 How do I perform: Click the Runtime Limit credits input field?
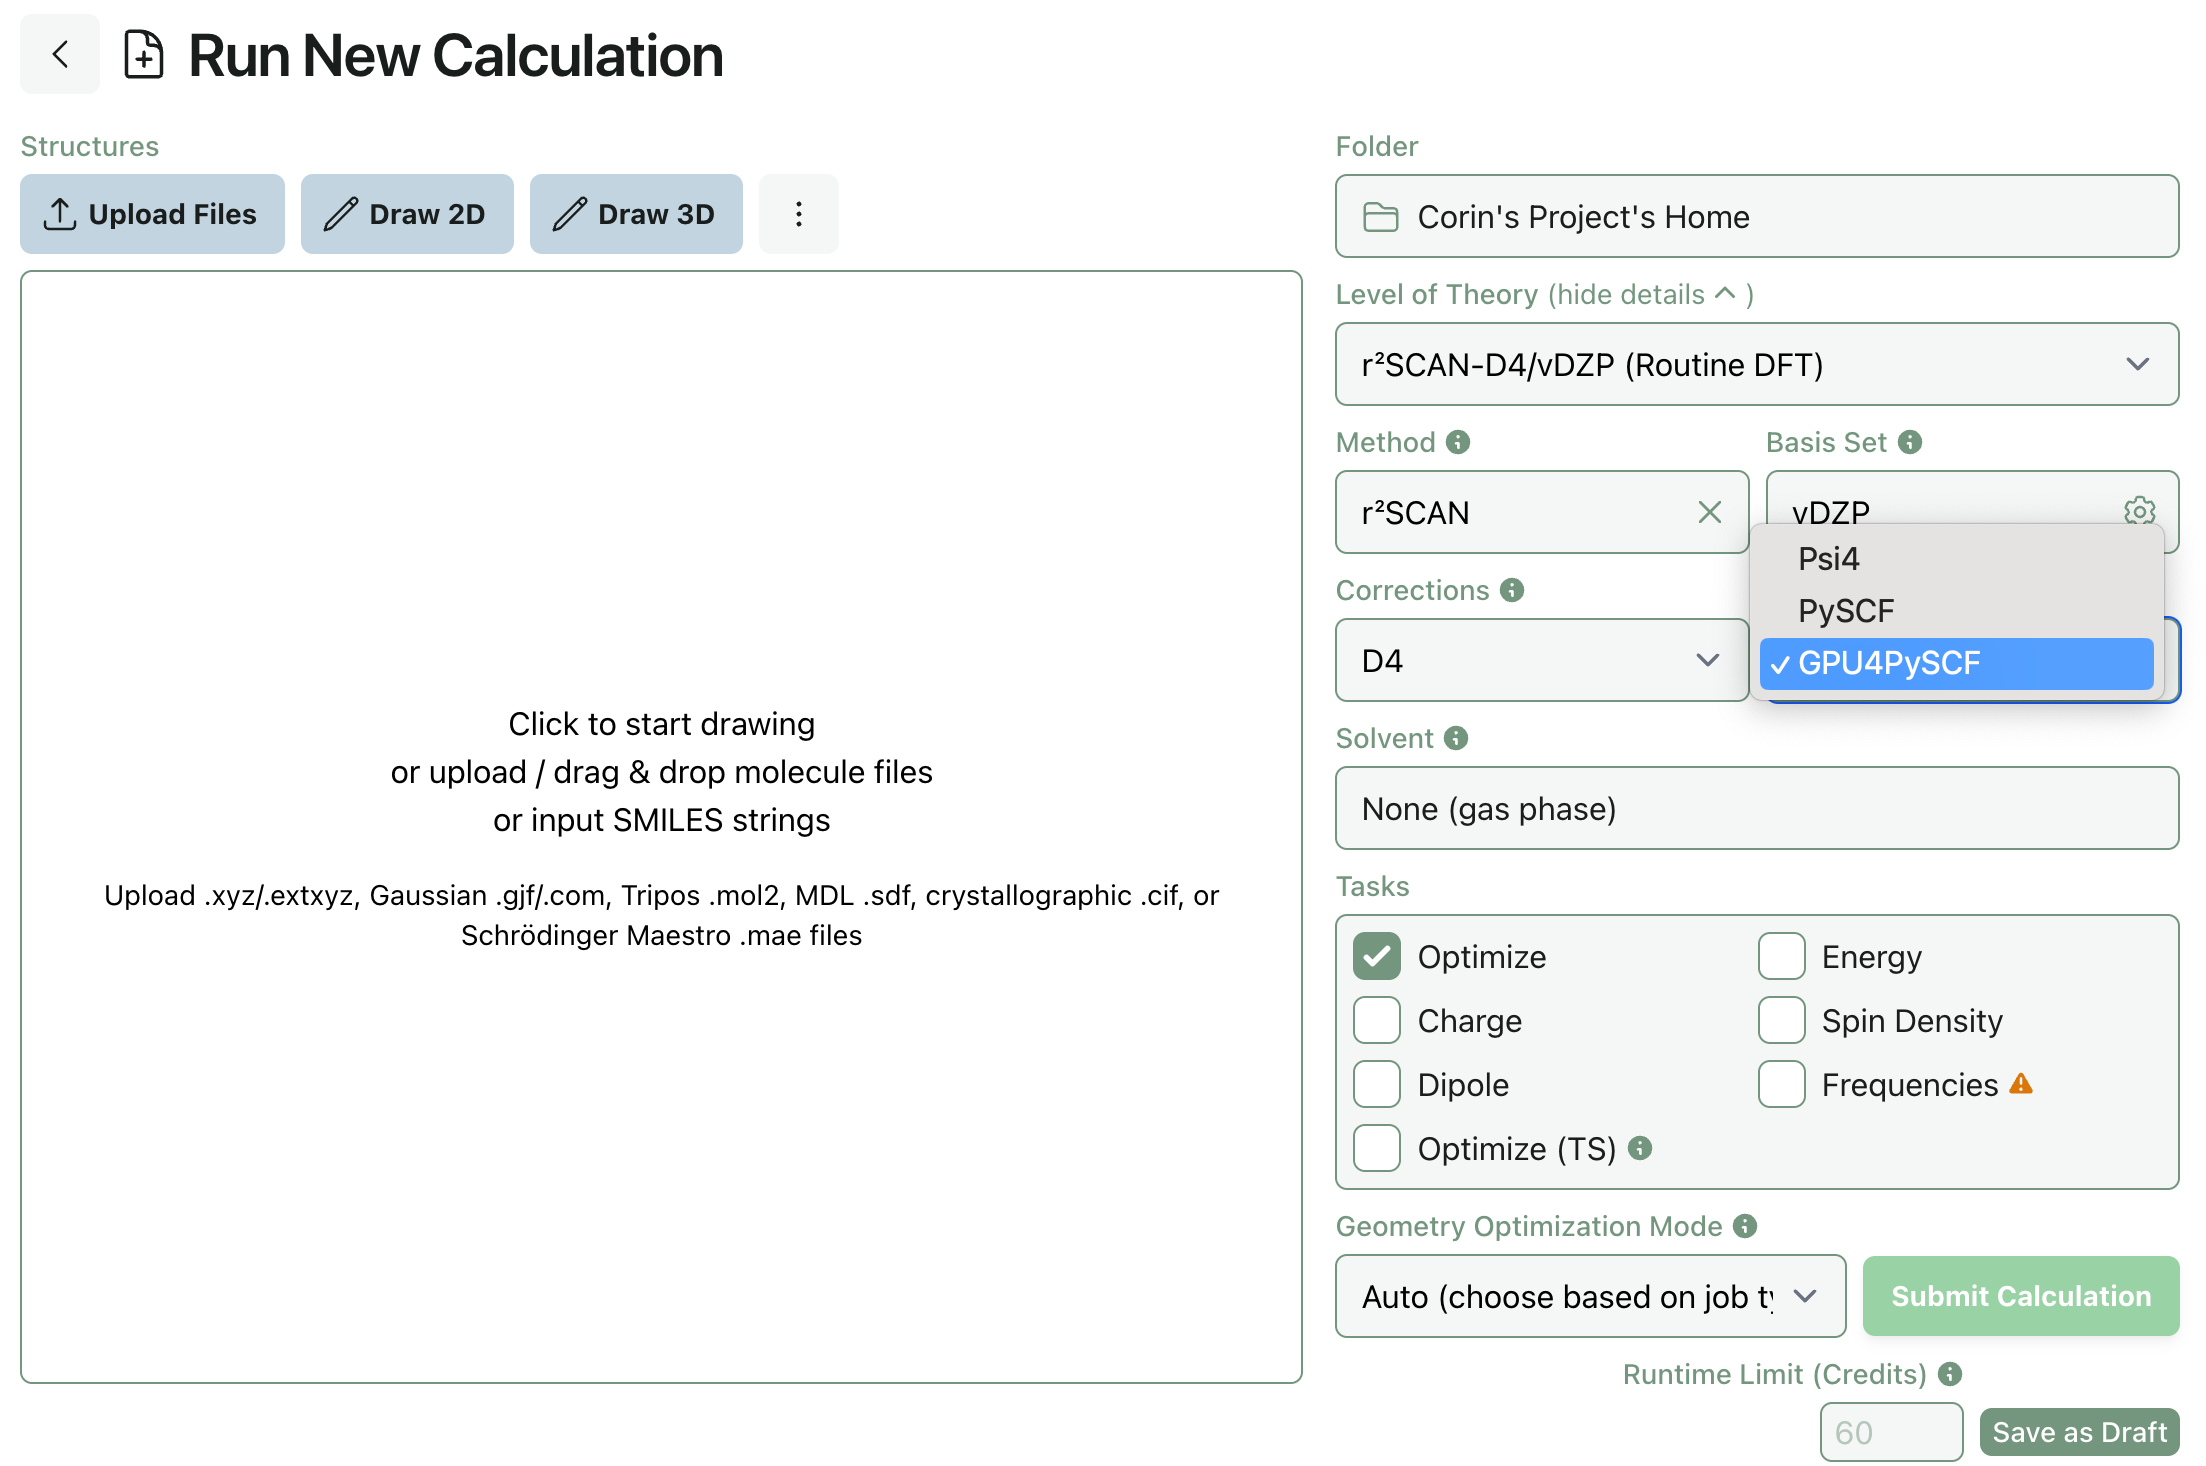click(1890, 1432)
